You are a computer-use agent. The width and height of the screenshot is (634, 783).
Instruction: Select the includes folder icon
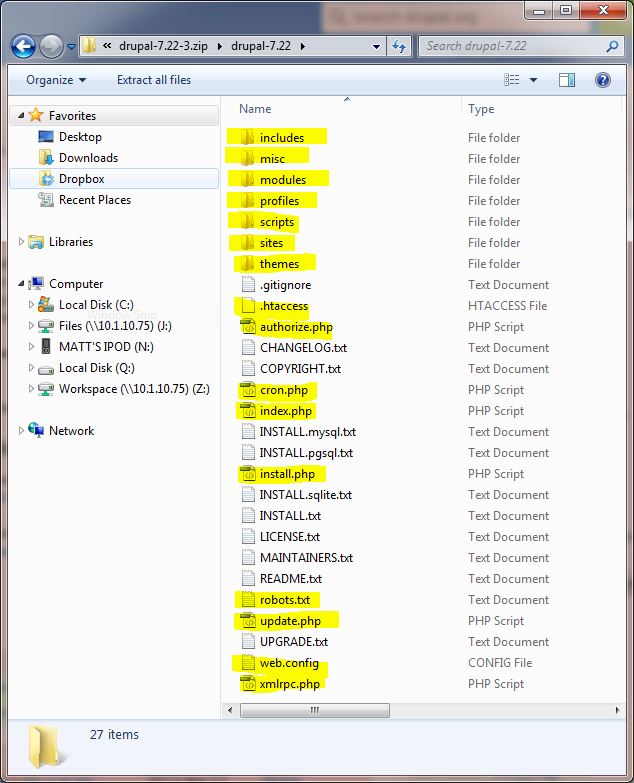pyautogui.click(x=247, y=137)
